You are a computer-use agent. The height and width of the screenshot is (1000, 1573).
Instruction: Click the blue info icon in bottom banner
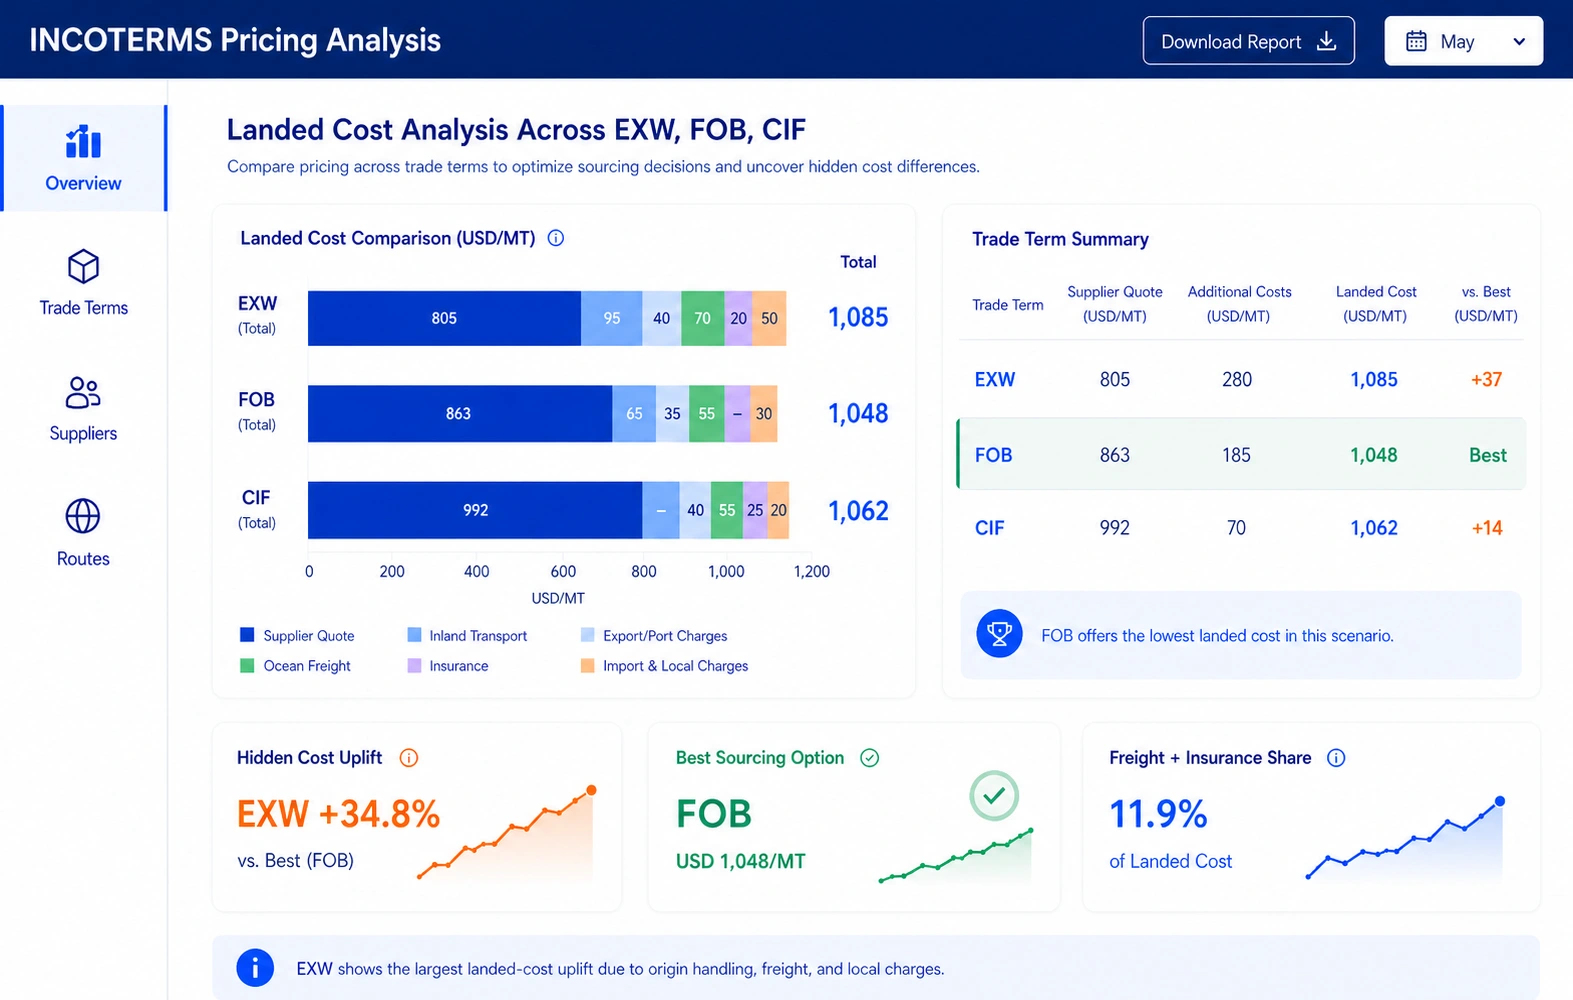point(255,968)
